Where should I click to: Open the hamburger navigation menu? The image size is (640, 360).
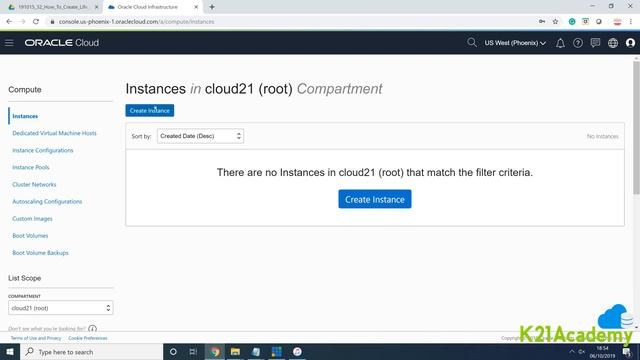coord(9,43)
